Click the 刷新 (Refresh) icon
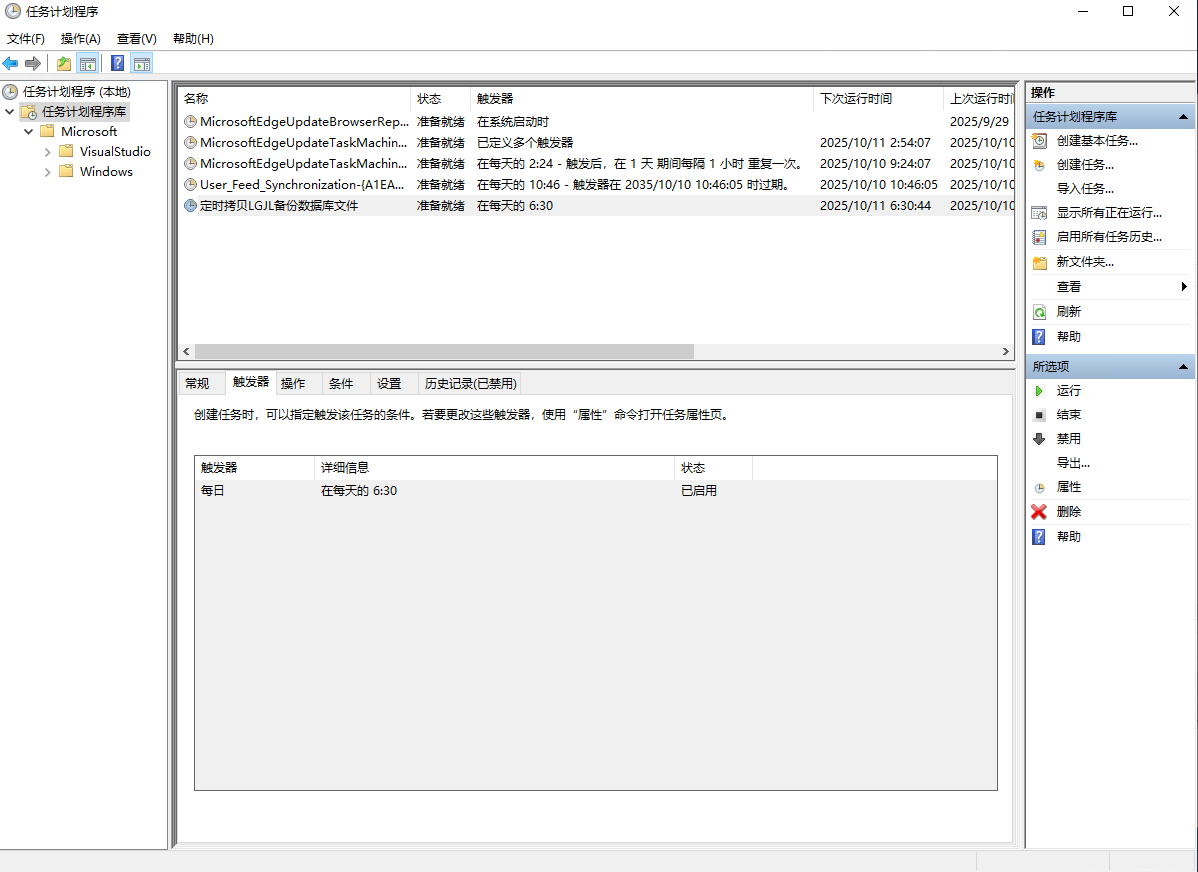1198x872 pixels. (1039, 312)
